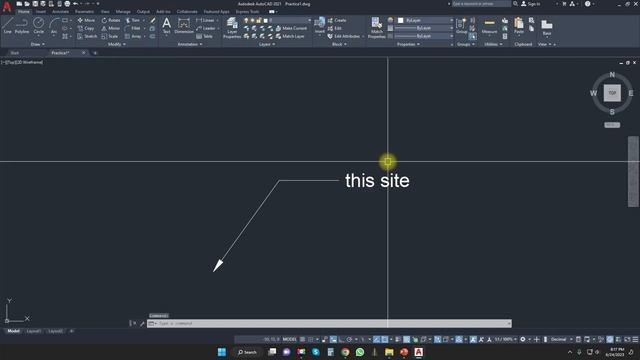640x360 pixels.
Task: Open the Start file tab
Action: pyautogui.click(x=15, y=53)
